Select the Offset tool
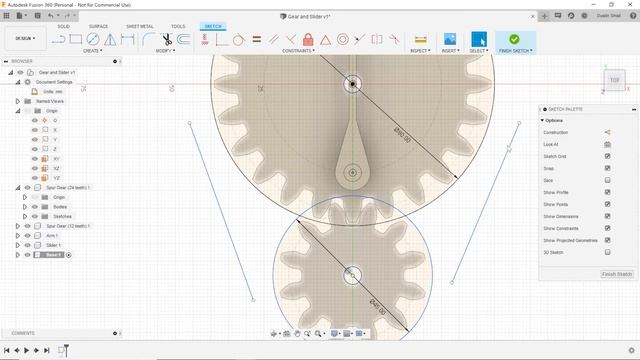 point(184,39)
